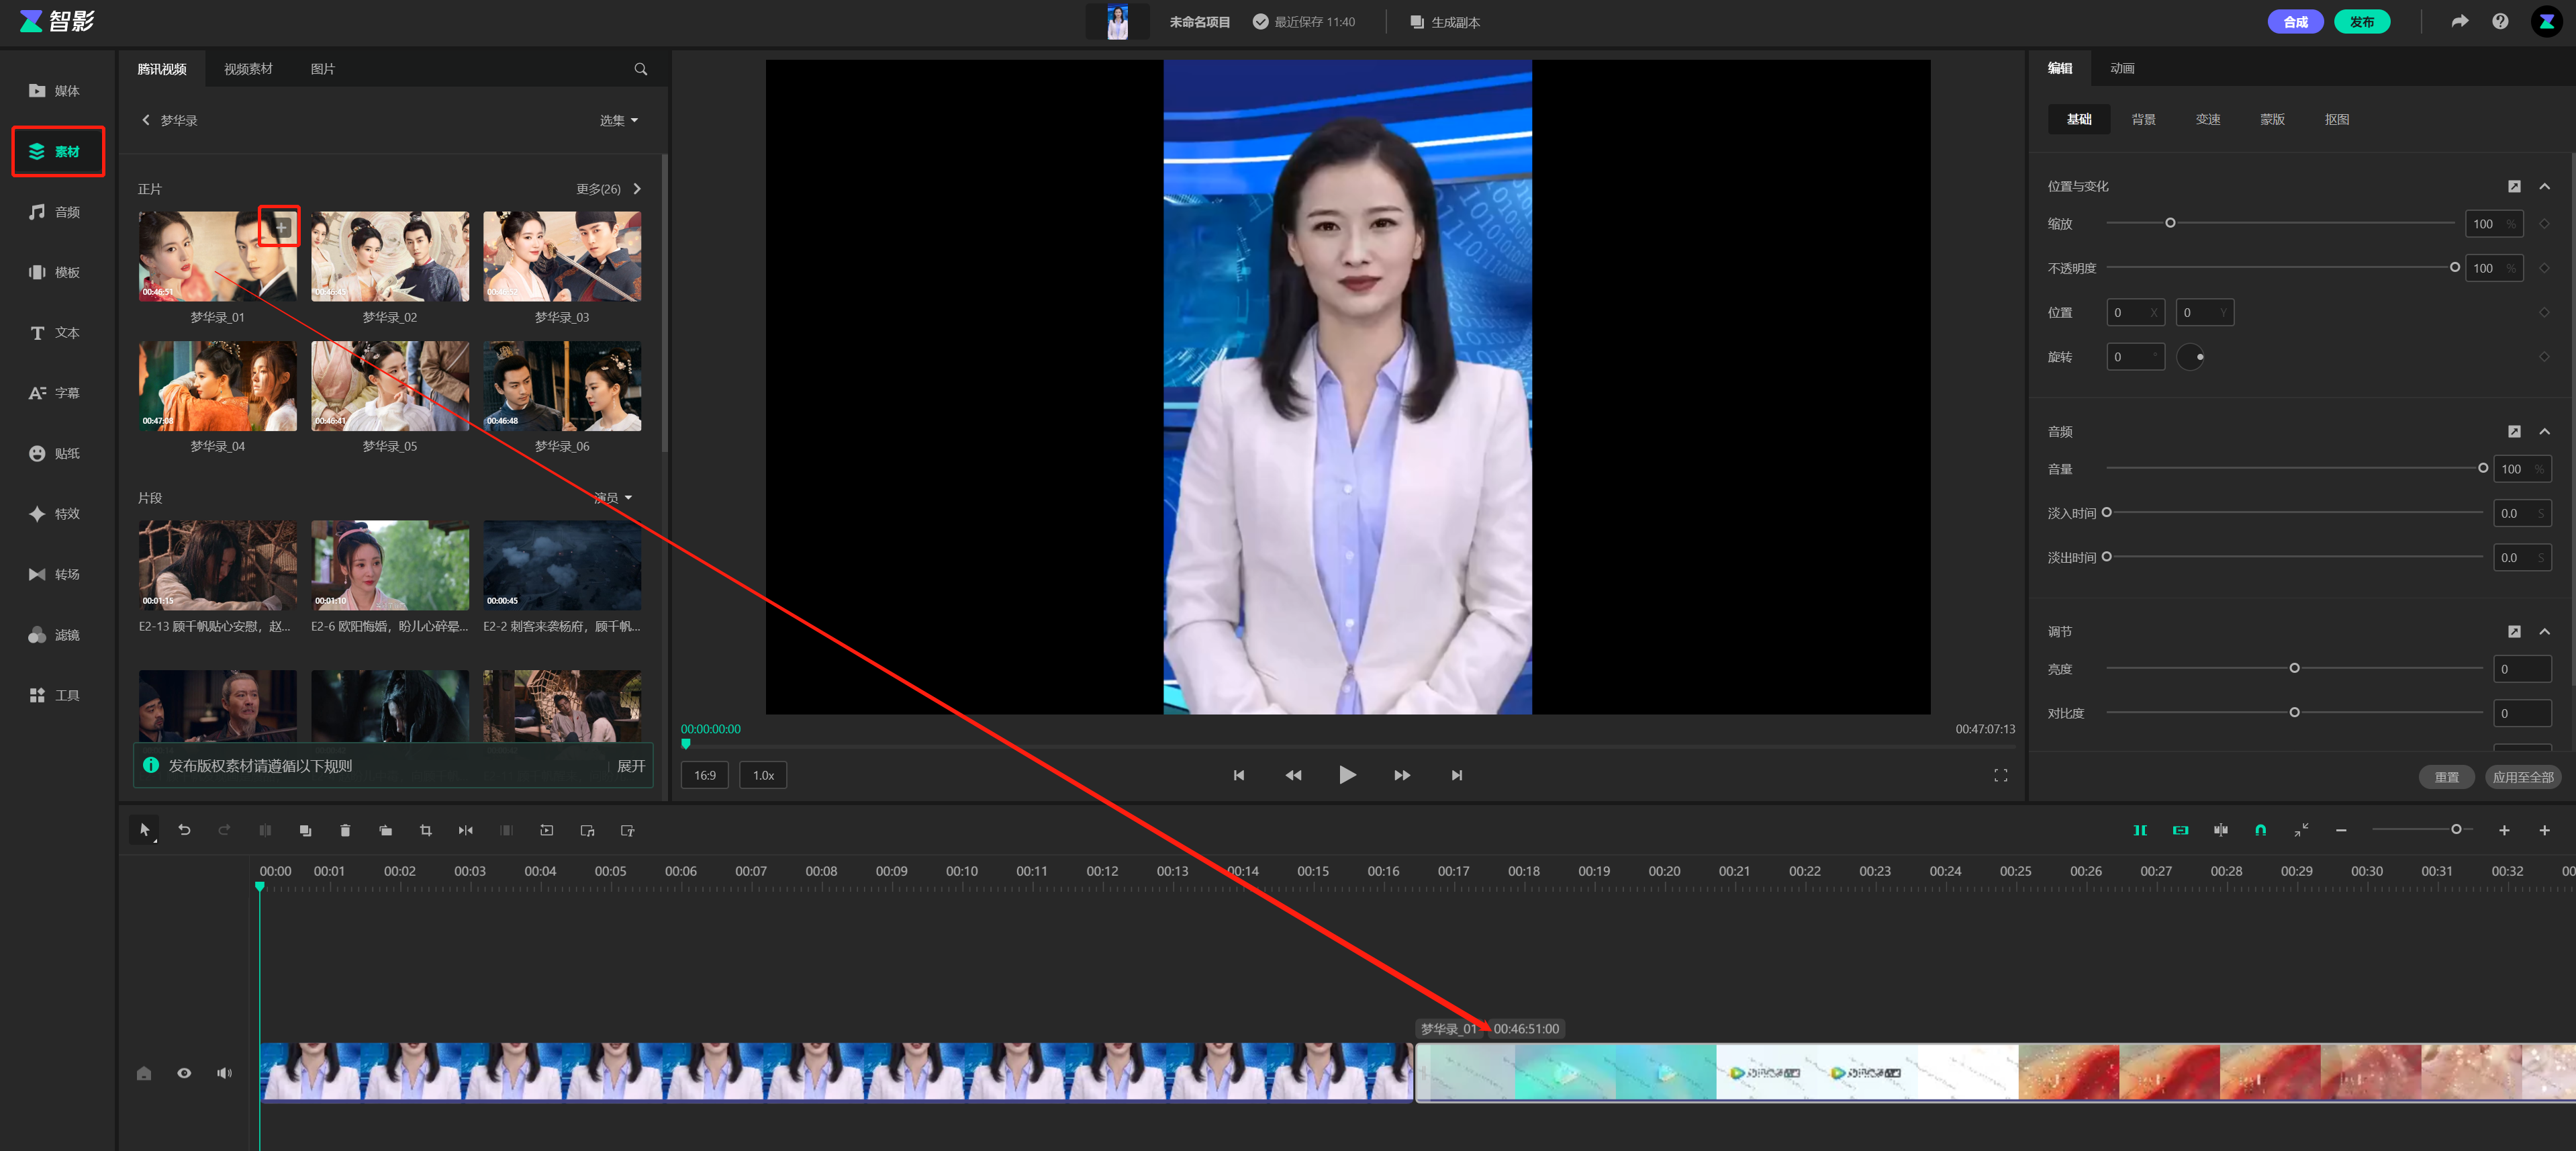Toggle the track lock icon
This screenshot has height=1151, width=2576.
pos(144,1073)
